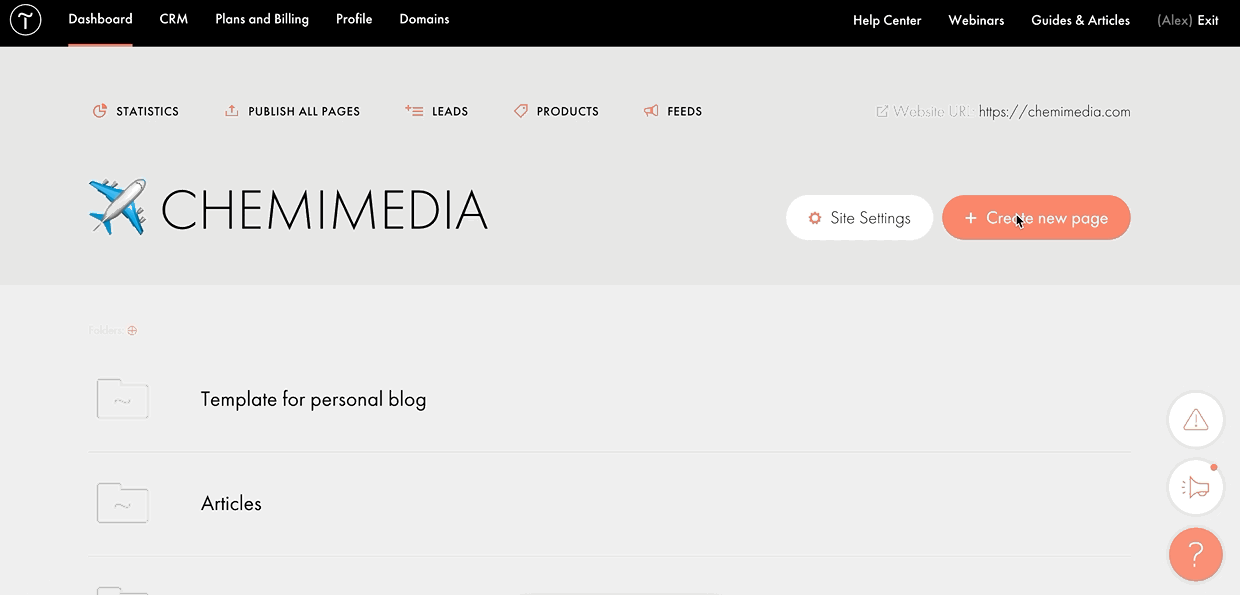
Task: Open the STATISTICS label link
Action: point(147,112)
